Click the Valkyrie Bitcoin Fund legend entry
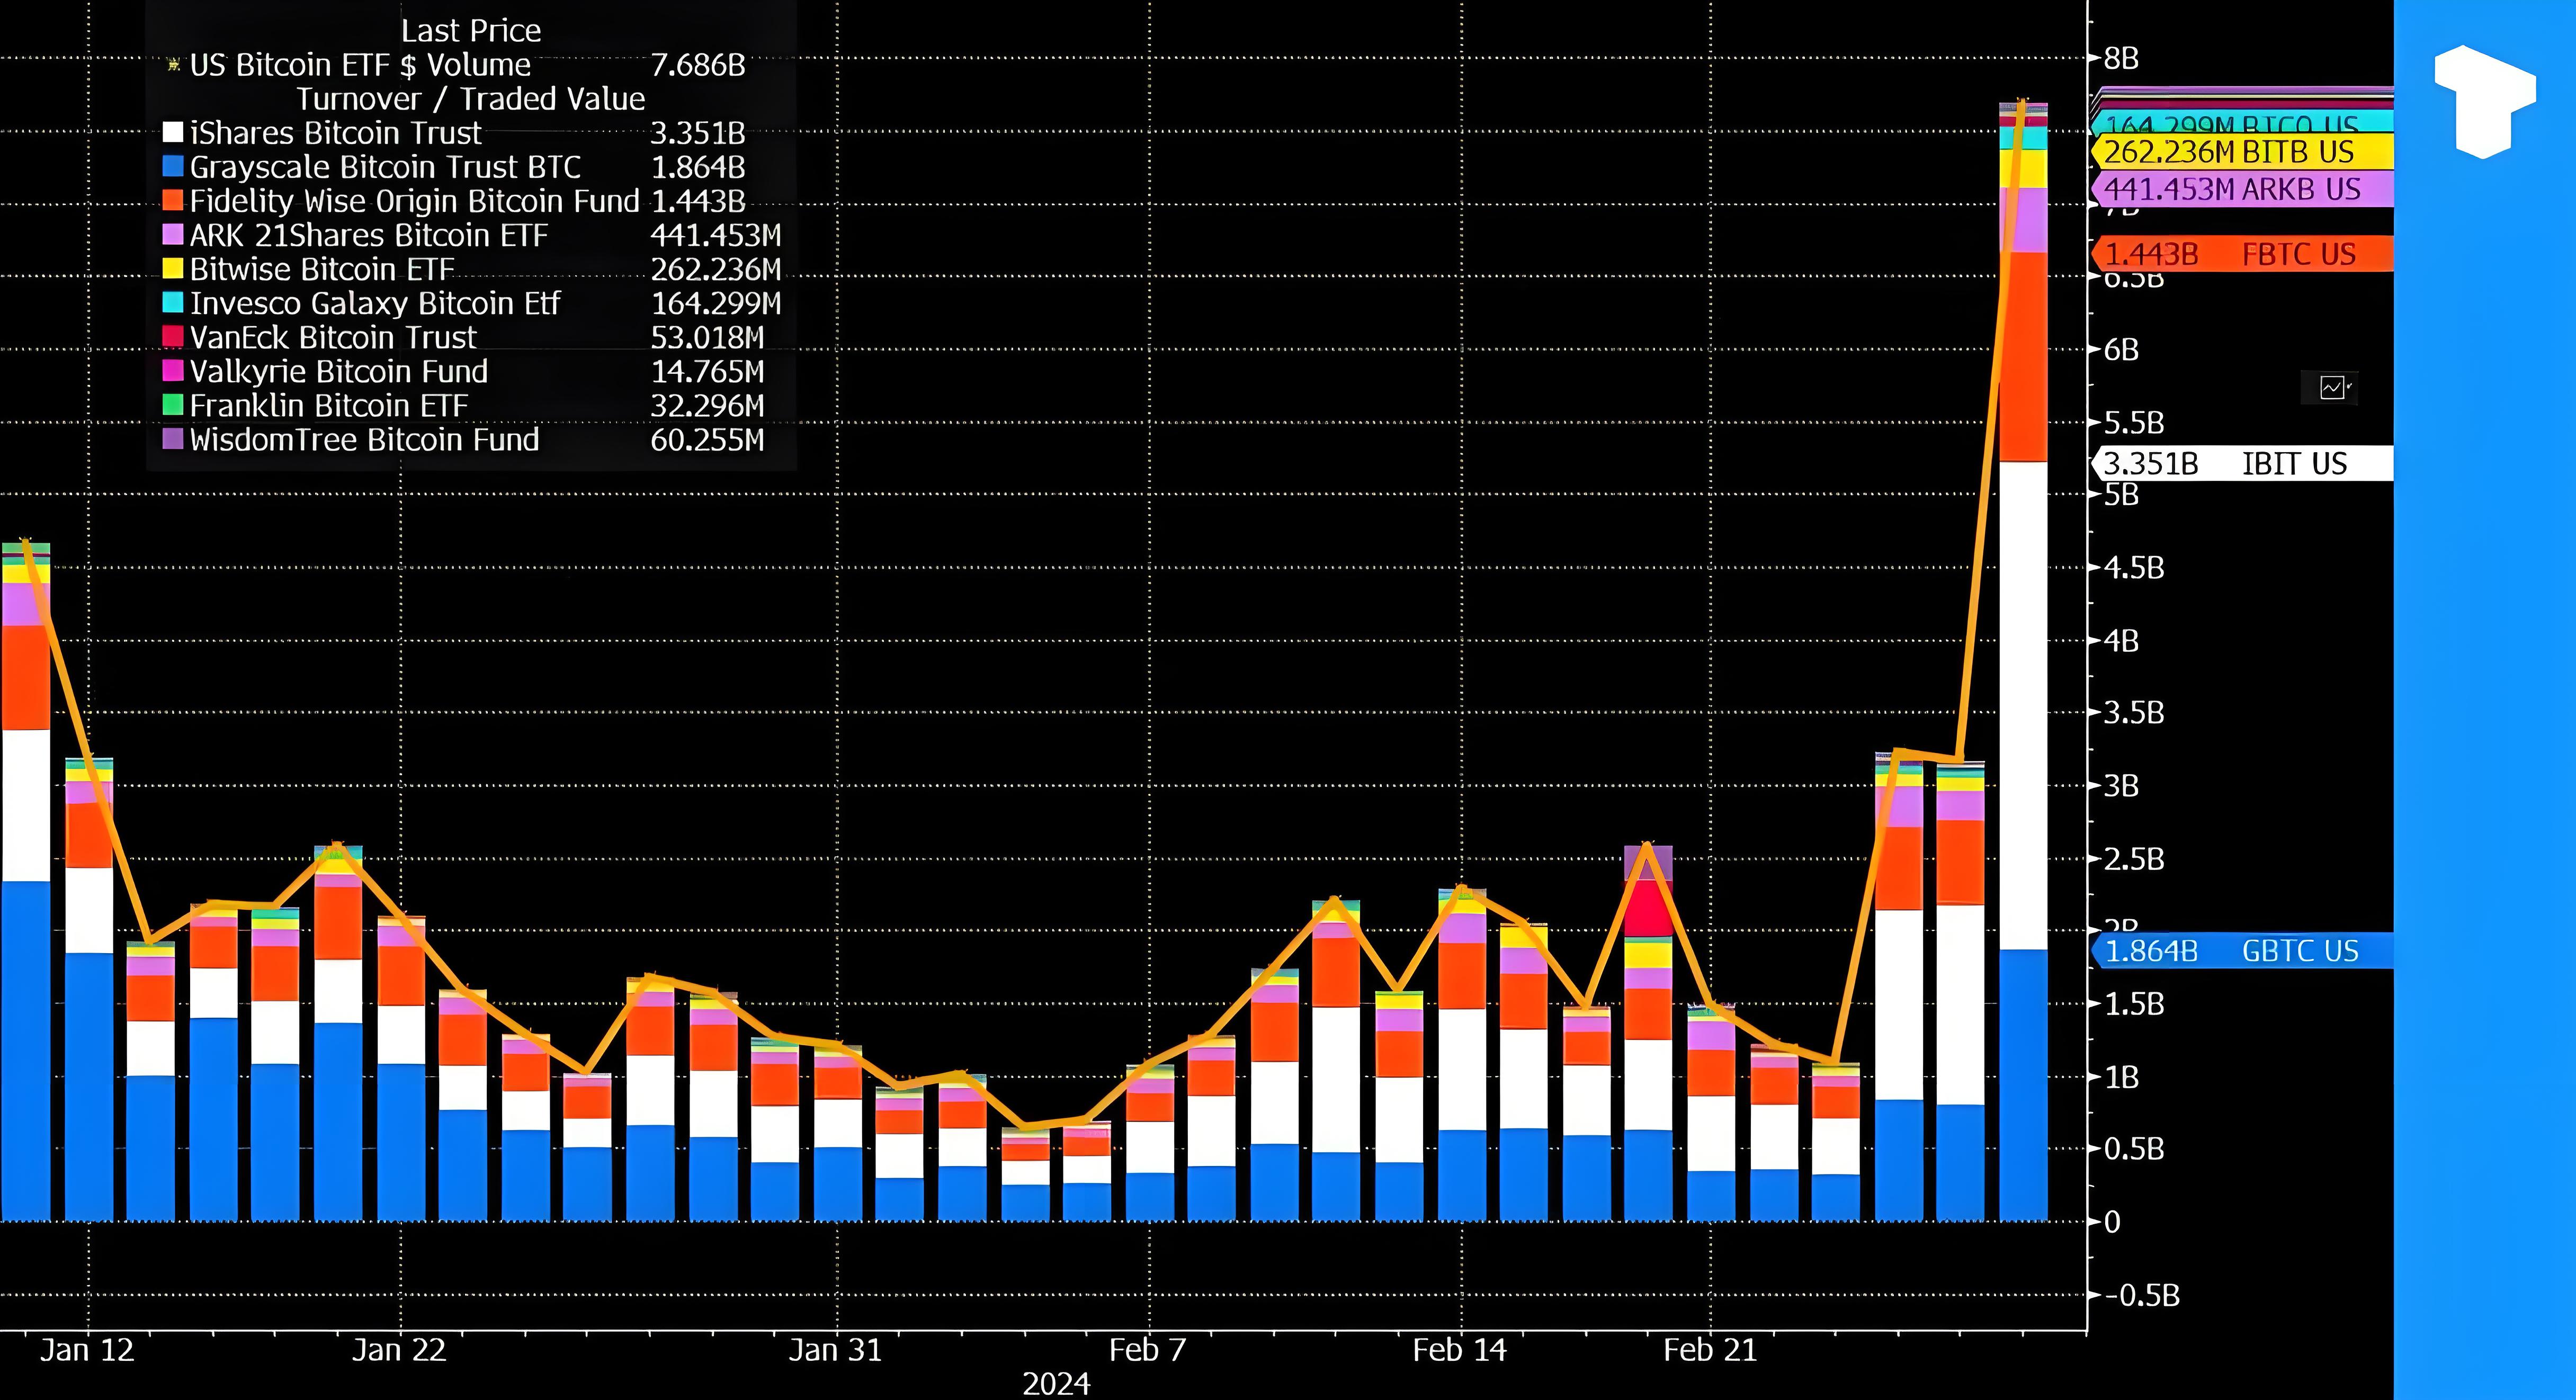 [338, 371]
